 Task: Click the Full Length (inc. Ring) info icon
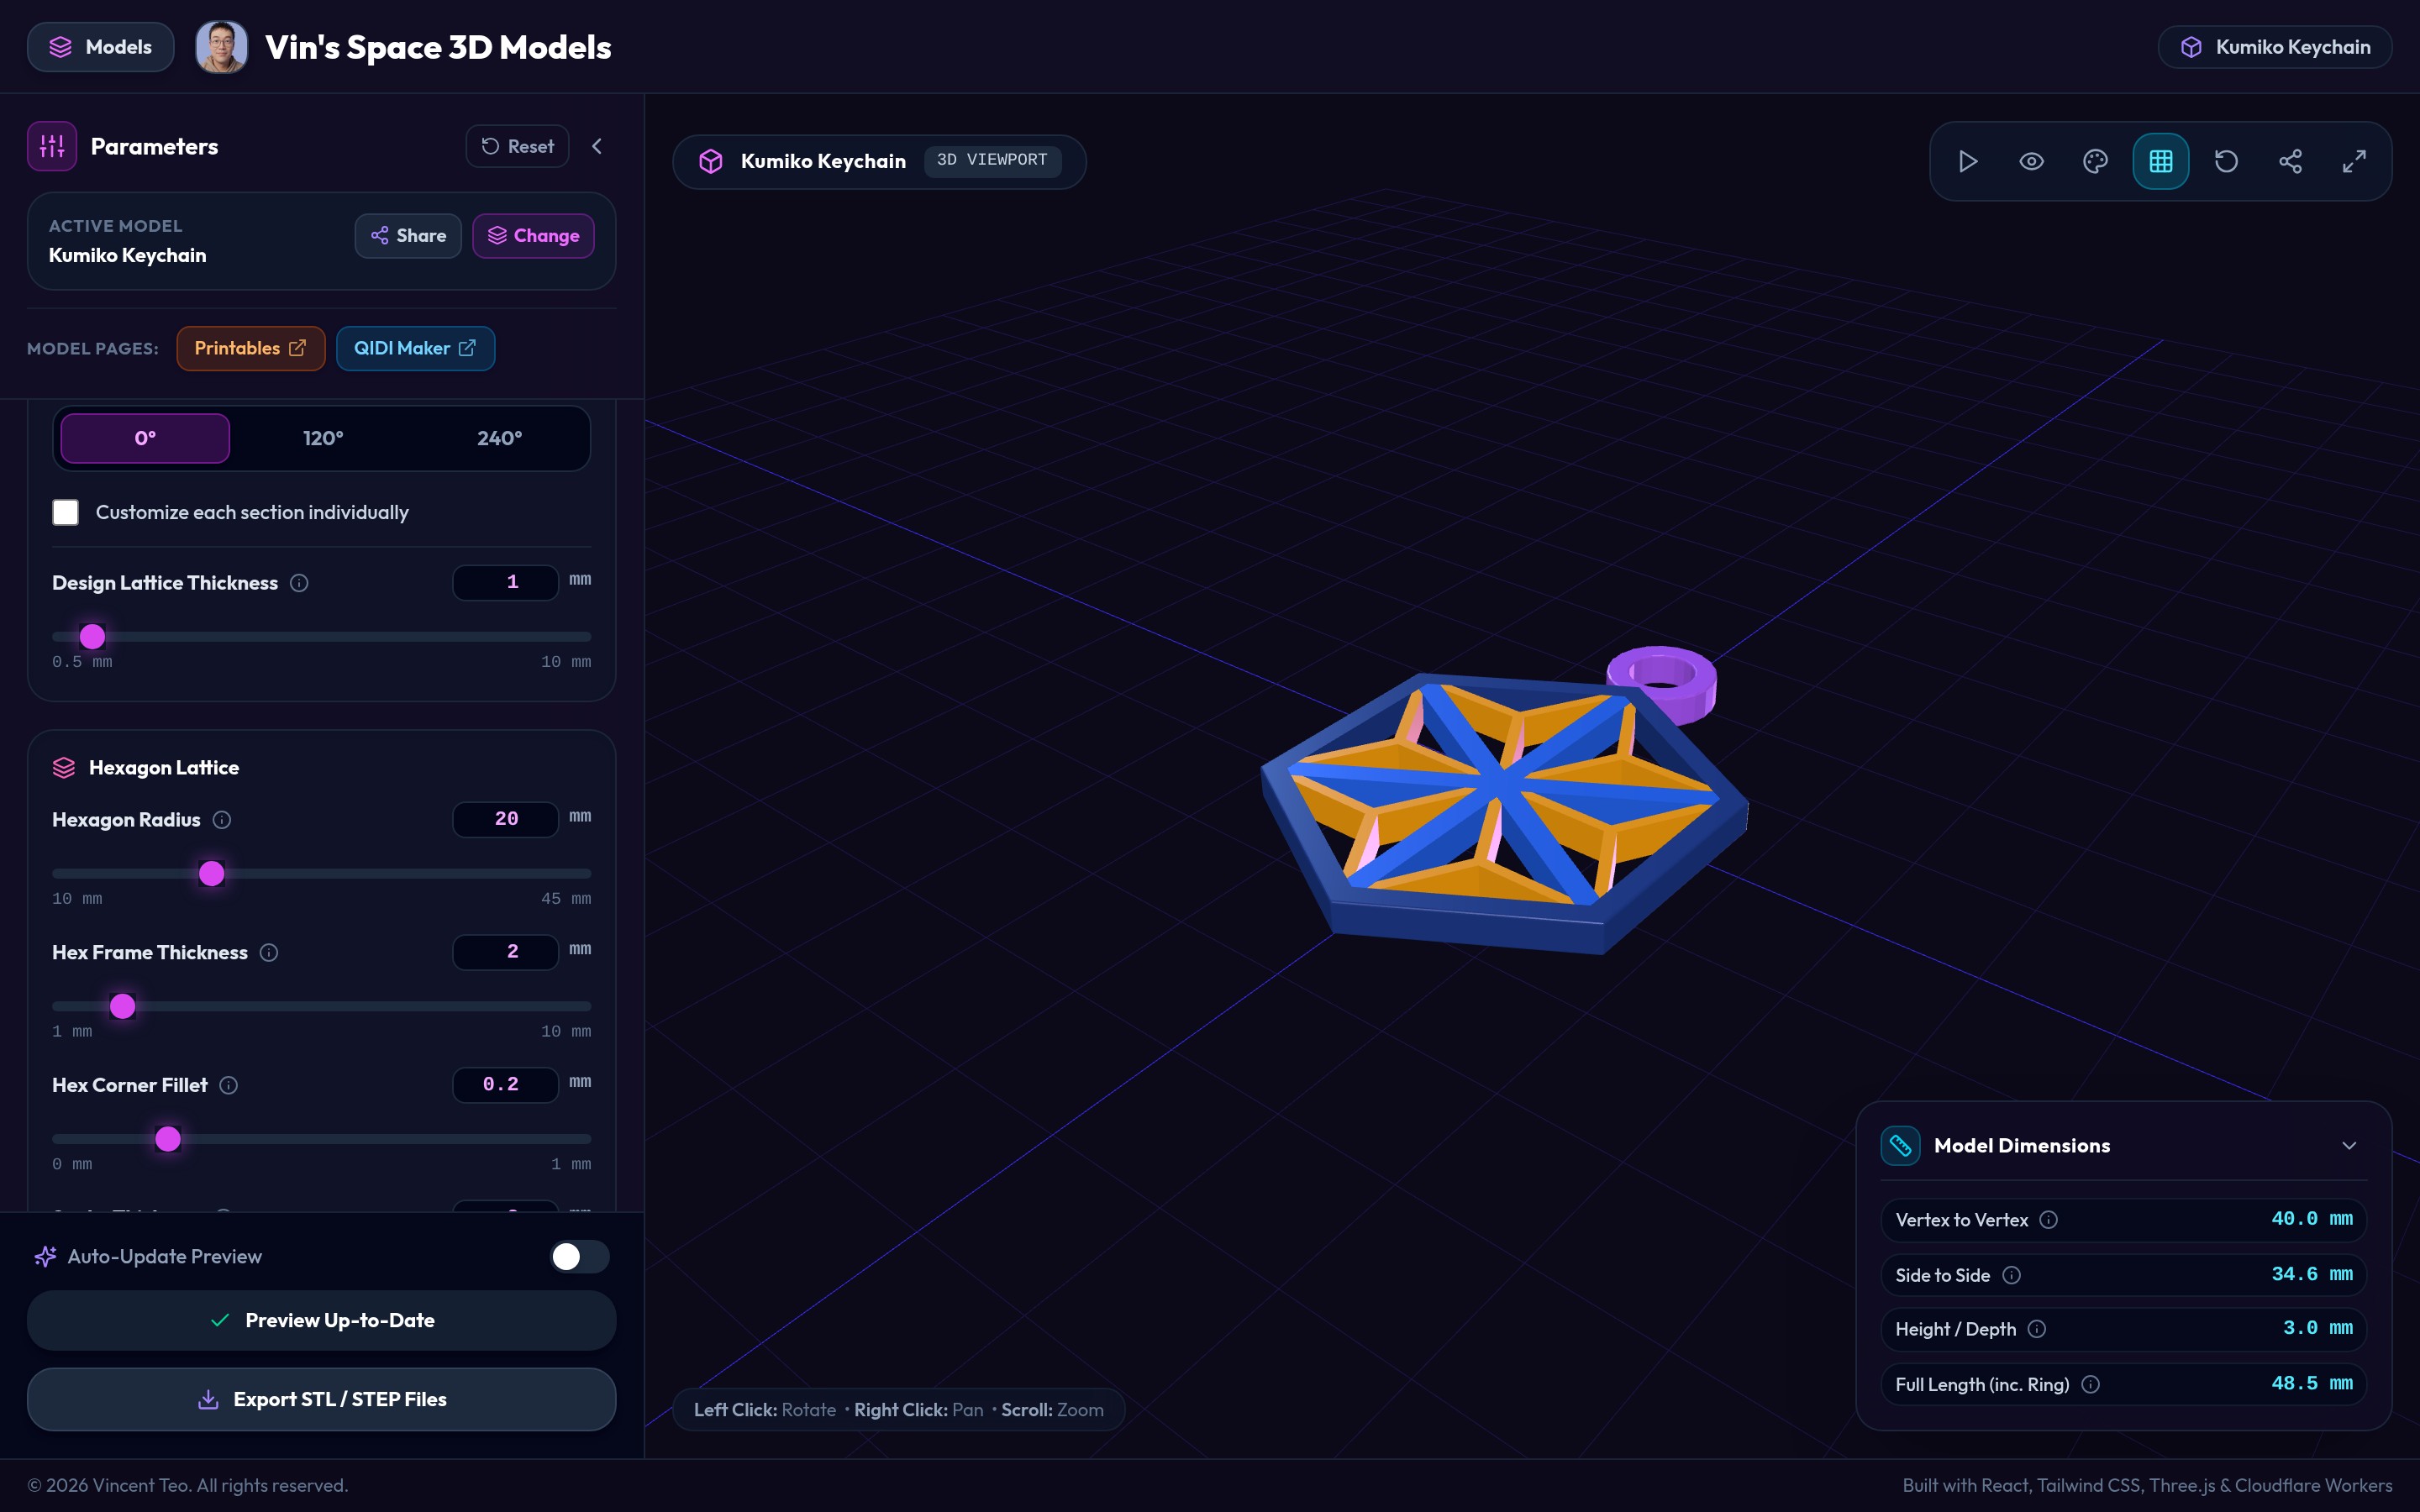click(2091, 1385)
